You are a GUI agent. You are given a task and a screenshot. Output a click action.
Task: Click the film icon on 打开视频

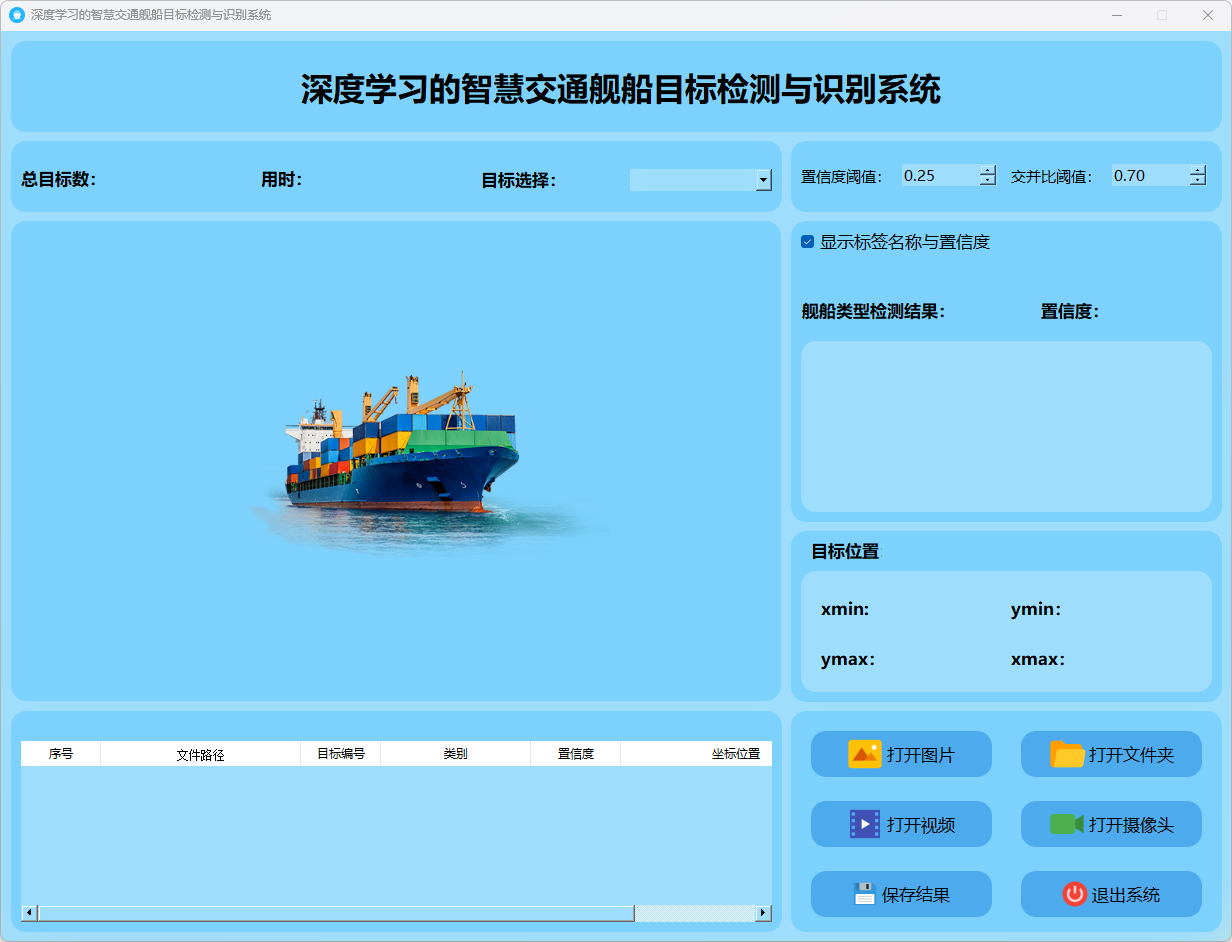coord(864,824)
